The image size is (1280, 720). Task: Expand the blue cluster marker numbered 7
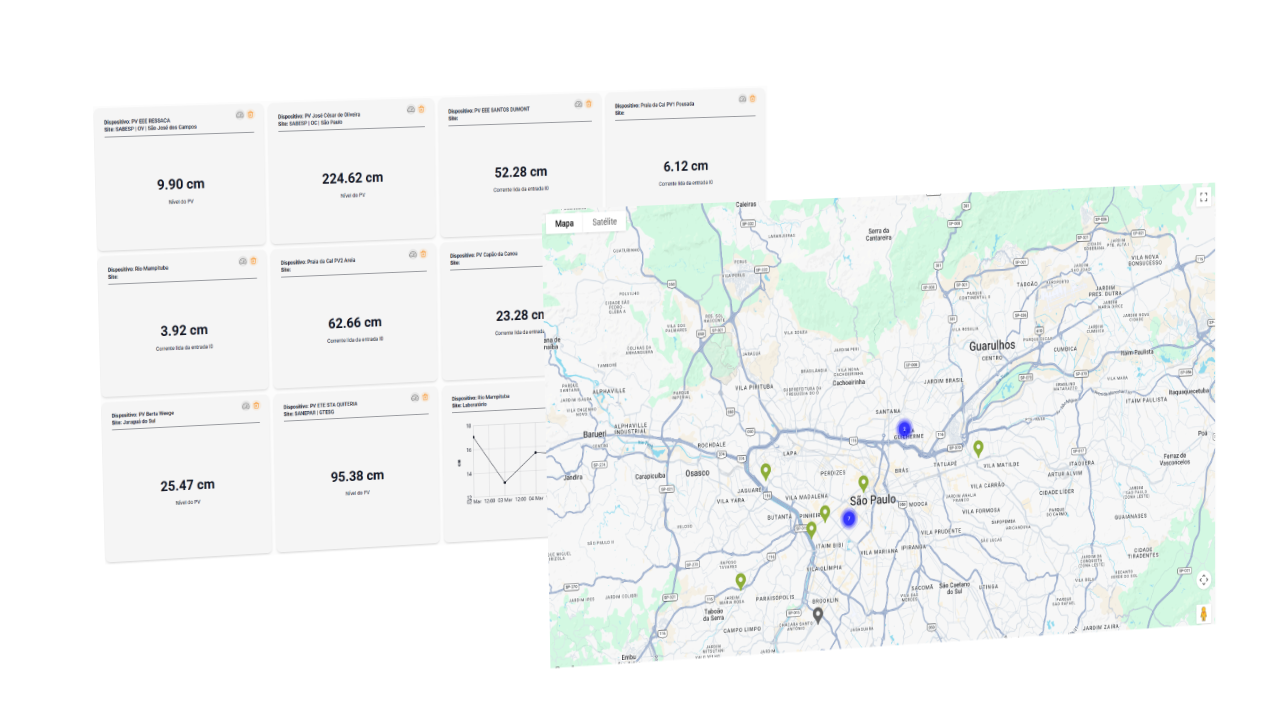tap(849, 518)
